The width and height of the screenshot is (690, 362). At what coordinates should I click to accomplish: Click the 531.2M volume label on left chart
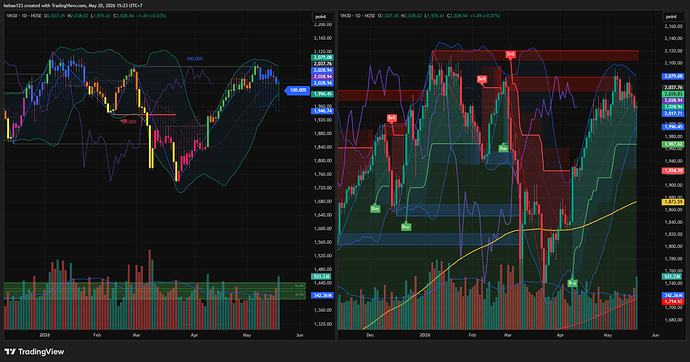tap(321, 276)
